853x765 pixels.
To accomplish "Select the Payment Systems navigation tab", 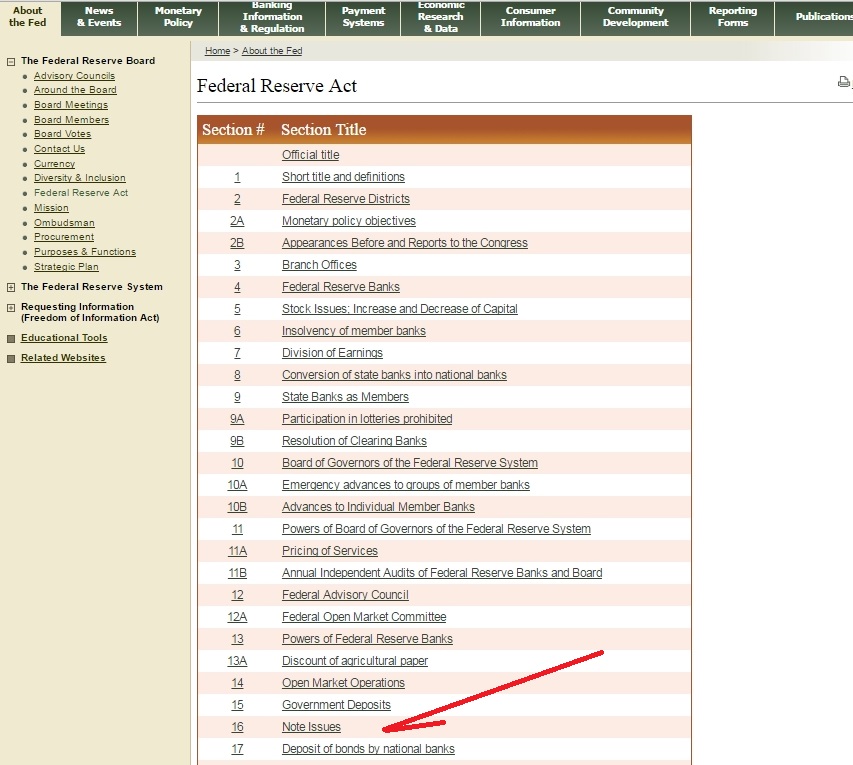I will point(363,17).
